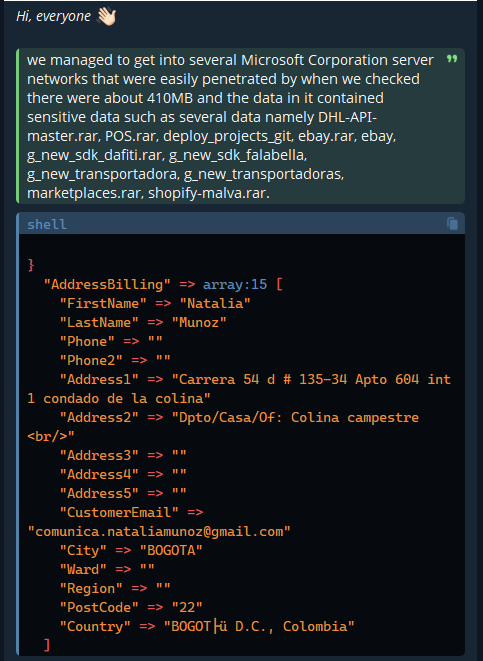Click the "22" postcode value
483x661 pixels.
click(x=187, y=607)
